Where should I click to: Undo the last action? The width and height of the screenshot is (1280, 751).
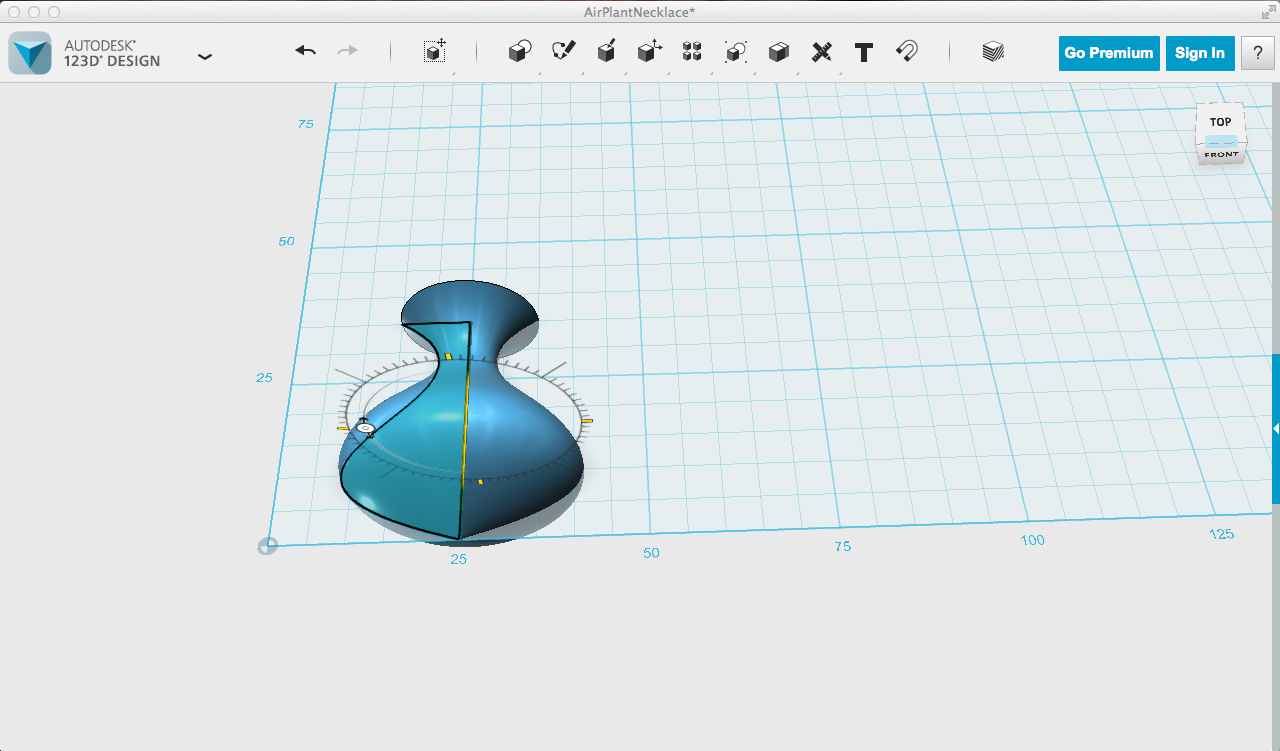pos(305,51)
